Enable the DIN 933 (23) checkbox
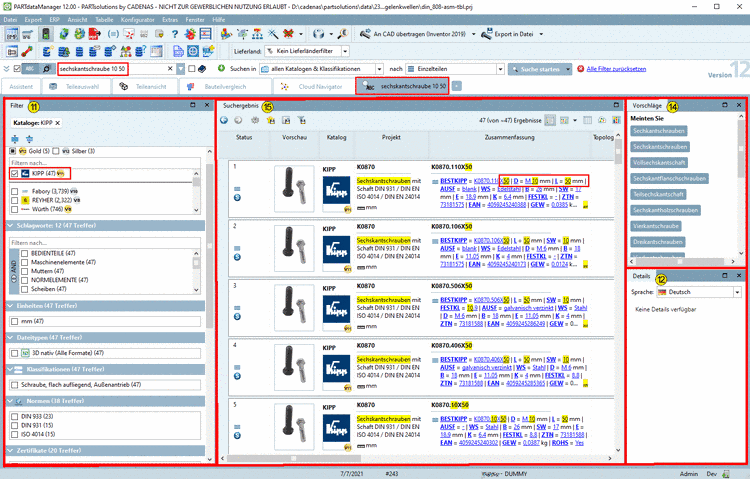The height and width of the screenshot is (479, 750). pos(14,415)
